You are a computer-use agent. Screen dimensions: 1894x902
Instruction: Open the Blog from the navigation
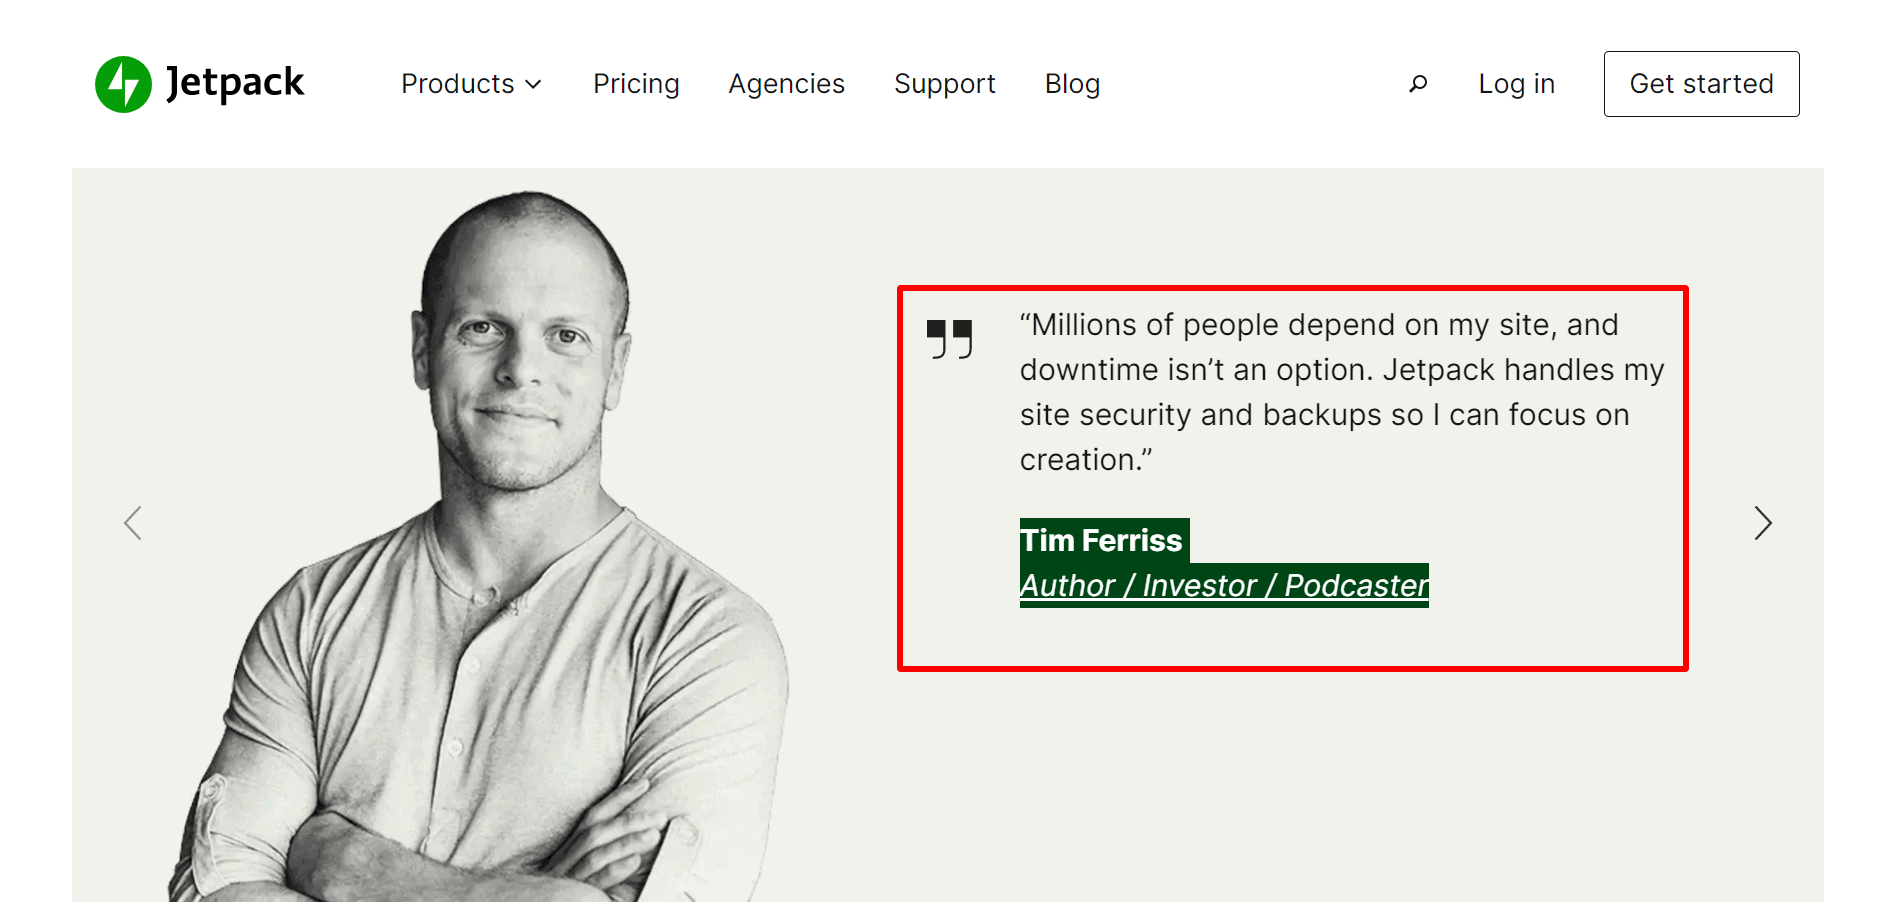1072,84
